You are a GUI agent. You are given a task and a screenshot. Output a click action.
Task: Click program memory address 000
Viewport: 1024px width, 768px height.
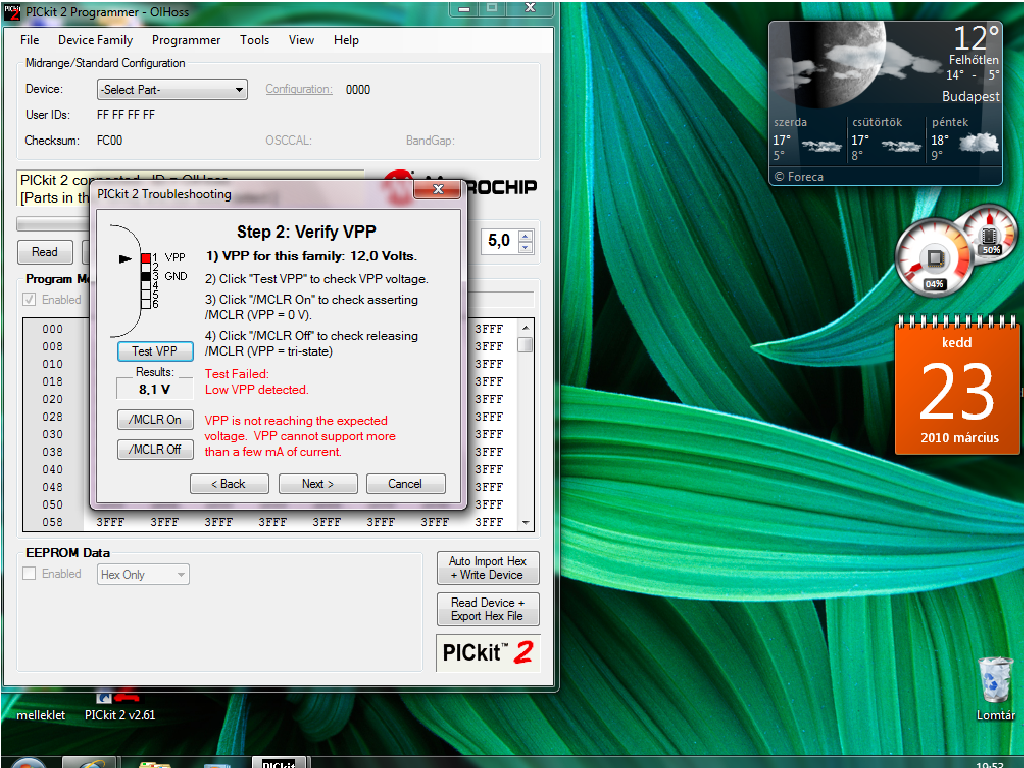[52, 329]
